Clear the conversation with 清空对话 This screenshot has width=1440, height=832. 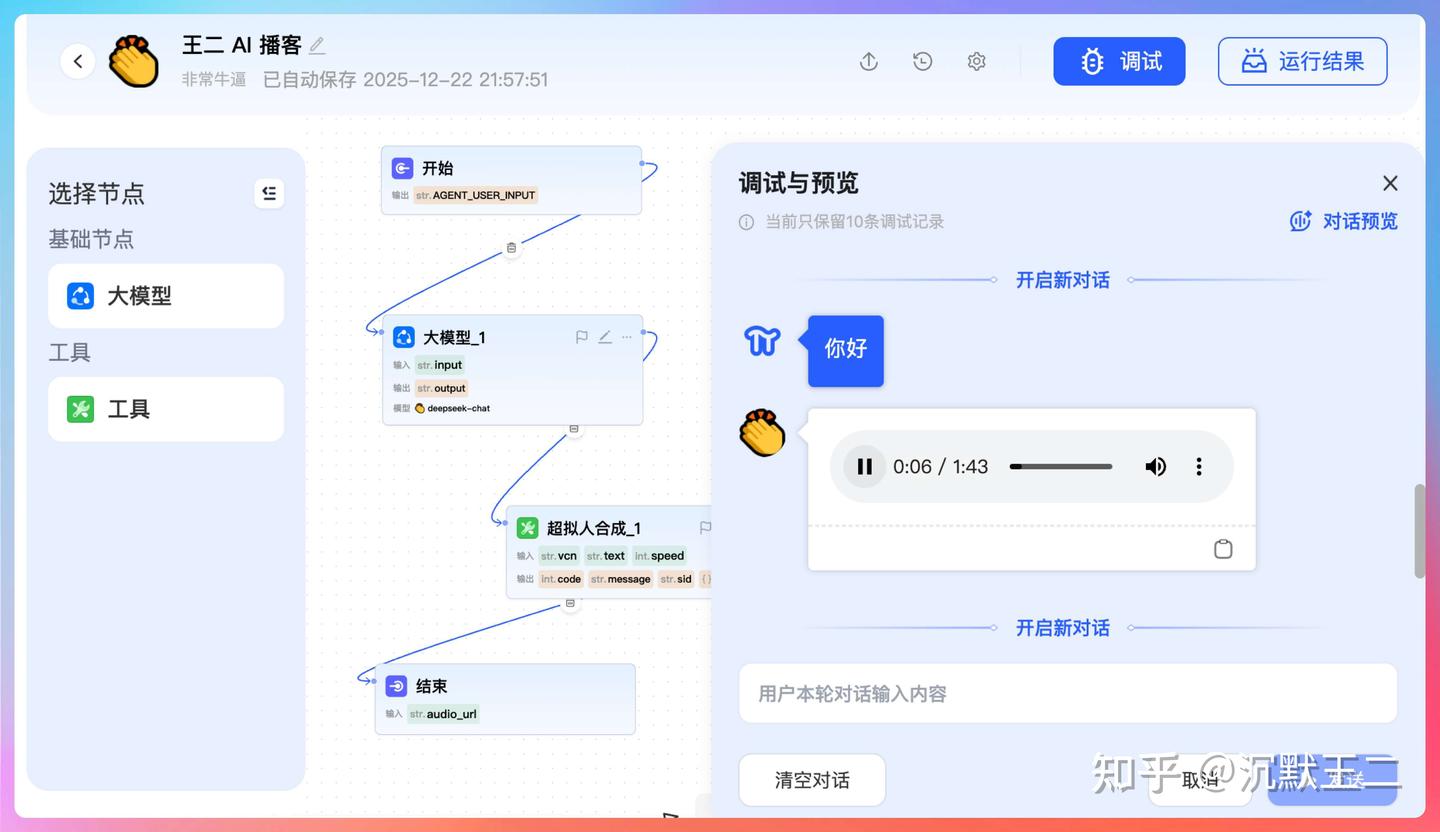click(x=811, y=780)
